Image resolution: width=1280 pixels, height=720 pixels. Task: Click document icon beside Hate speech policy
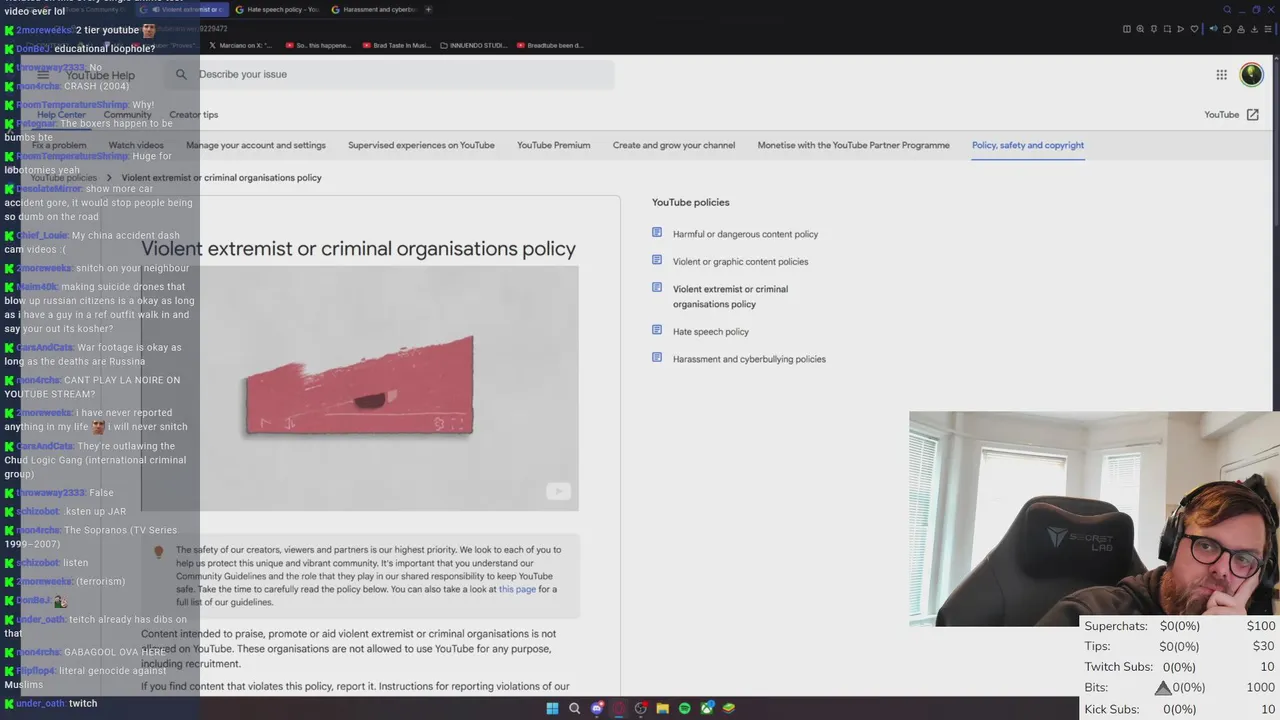coord(657,330)
